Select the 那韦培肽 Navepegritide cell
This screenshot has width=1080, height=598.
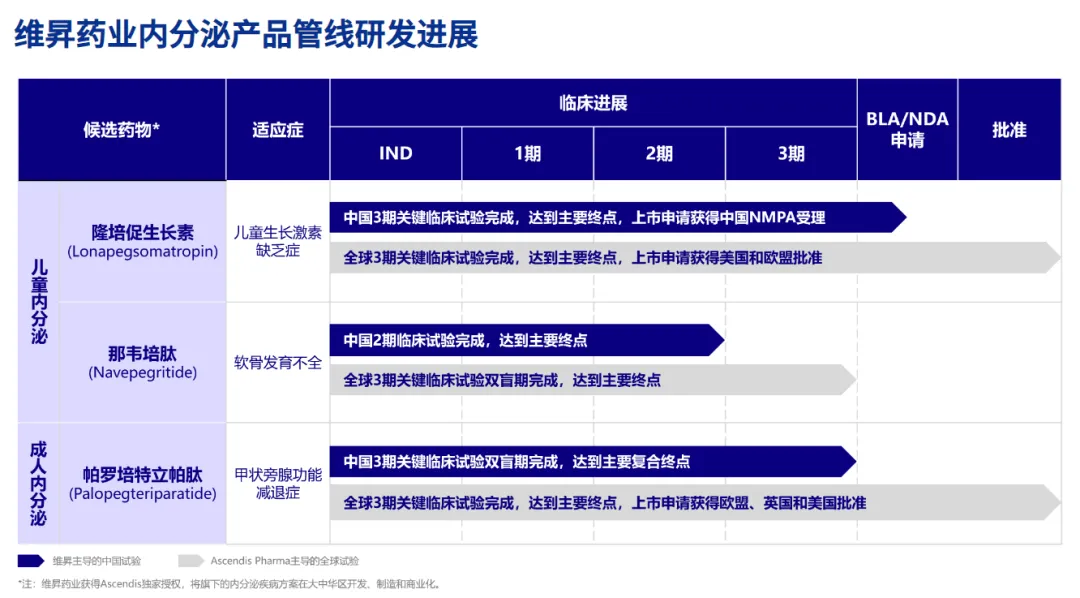142,362
